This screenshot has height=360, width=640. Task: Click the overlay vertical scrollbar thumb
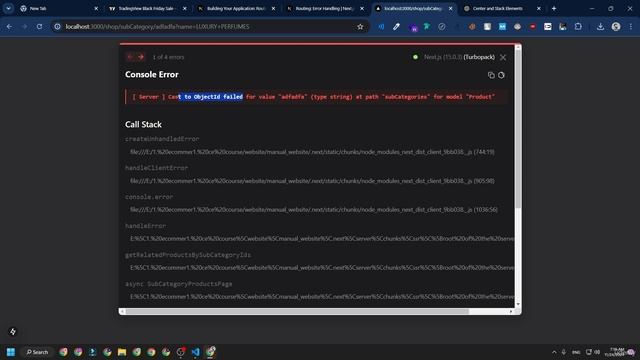pos(518,129)
